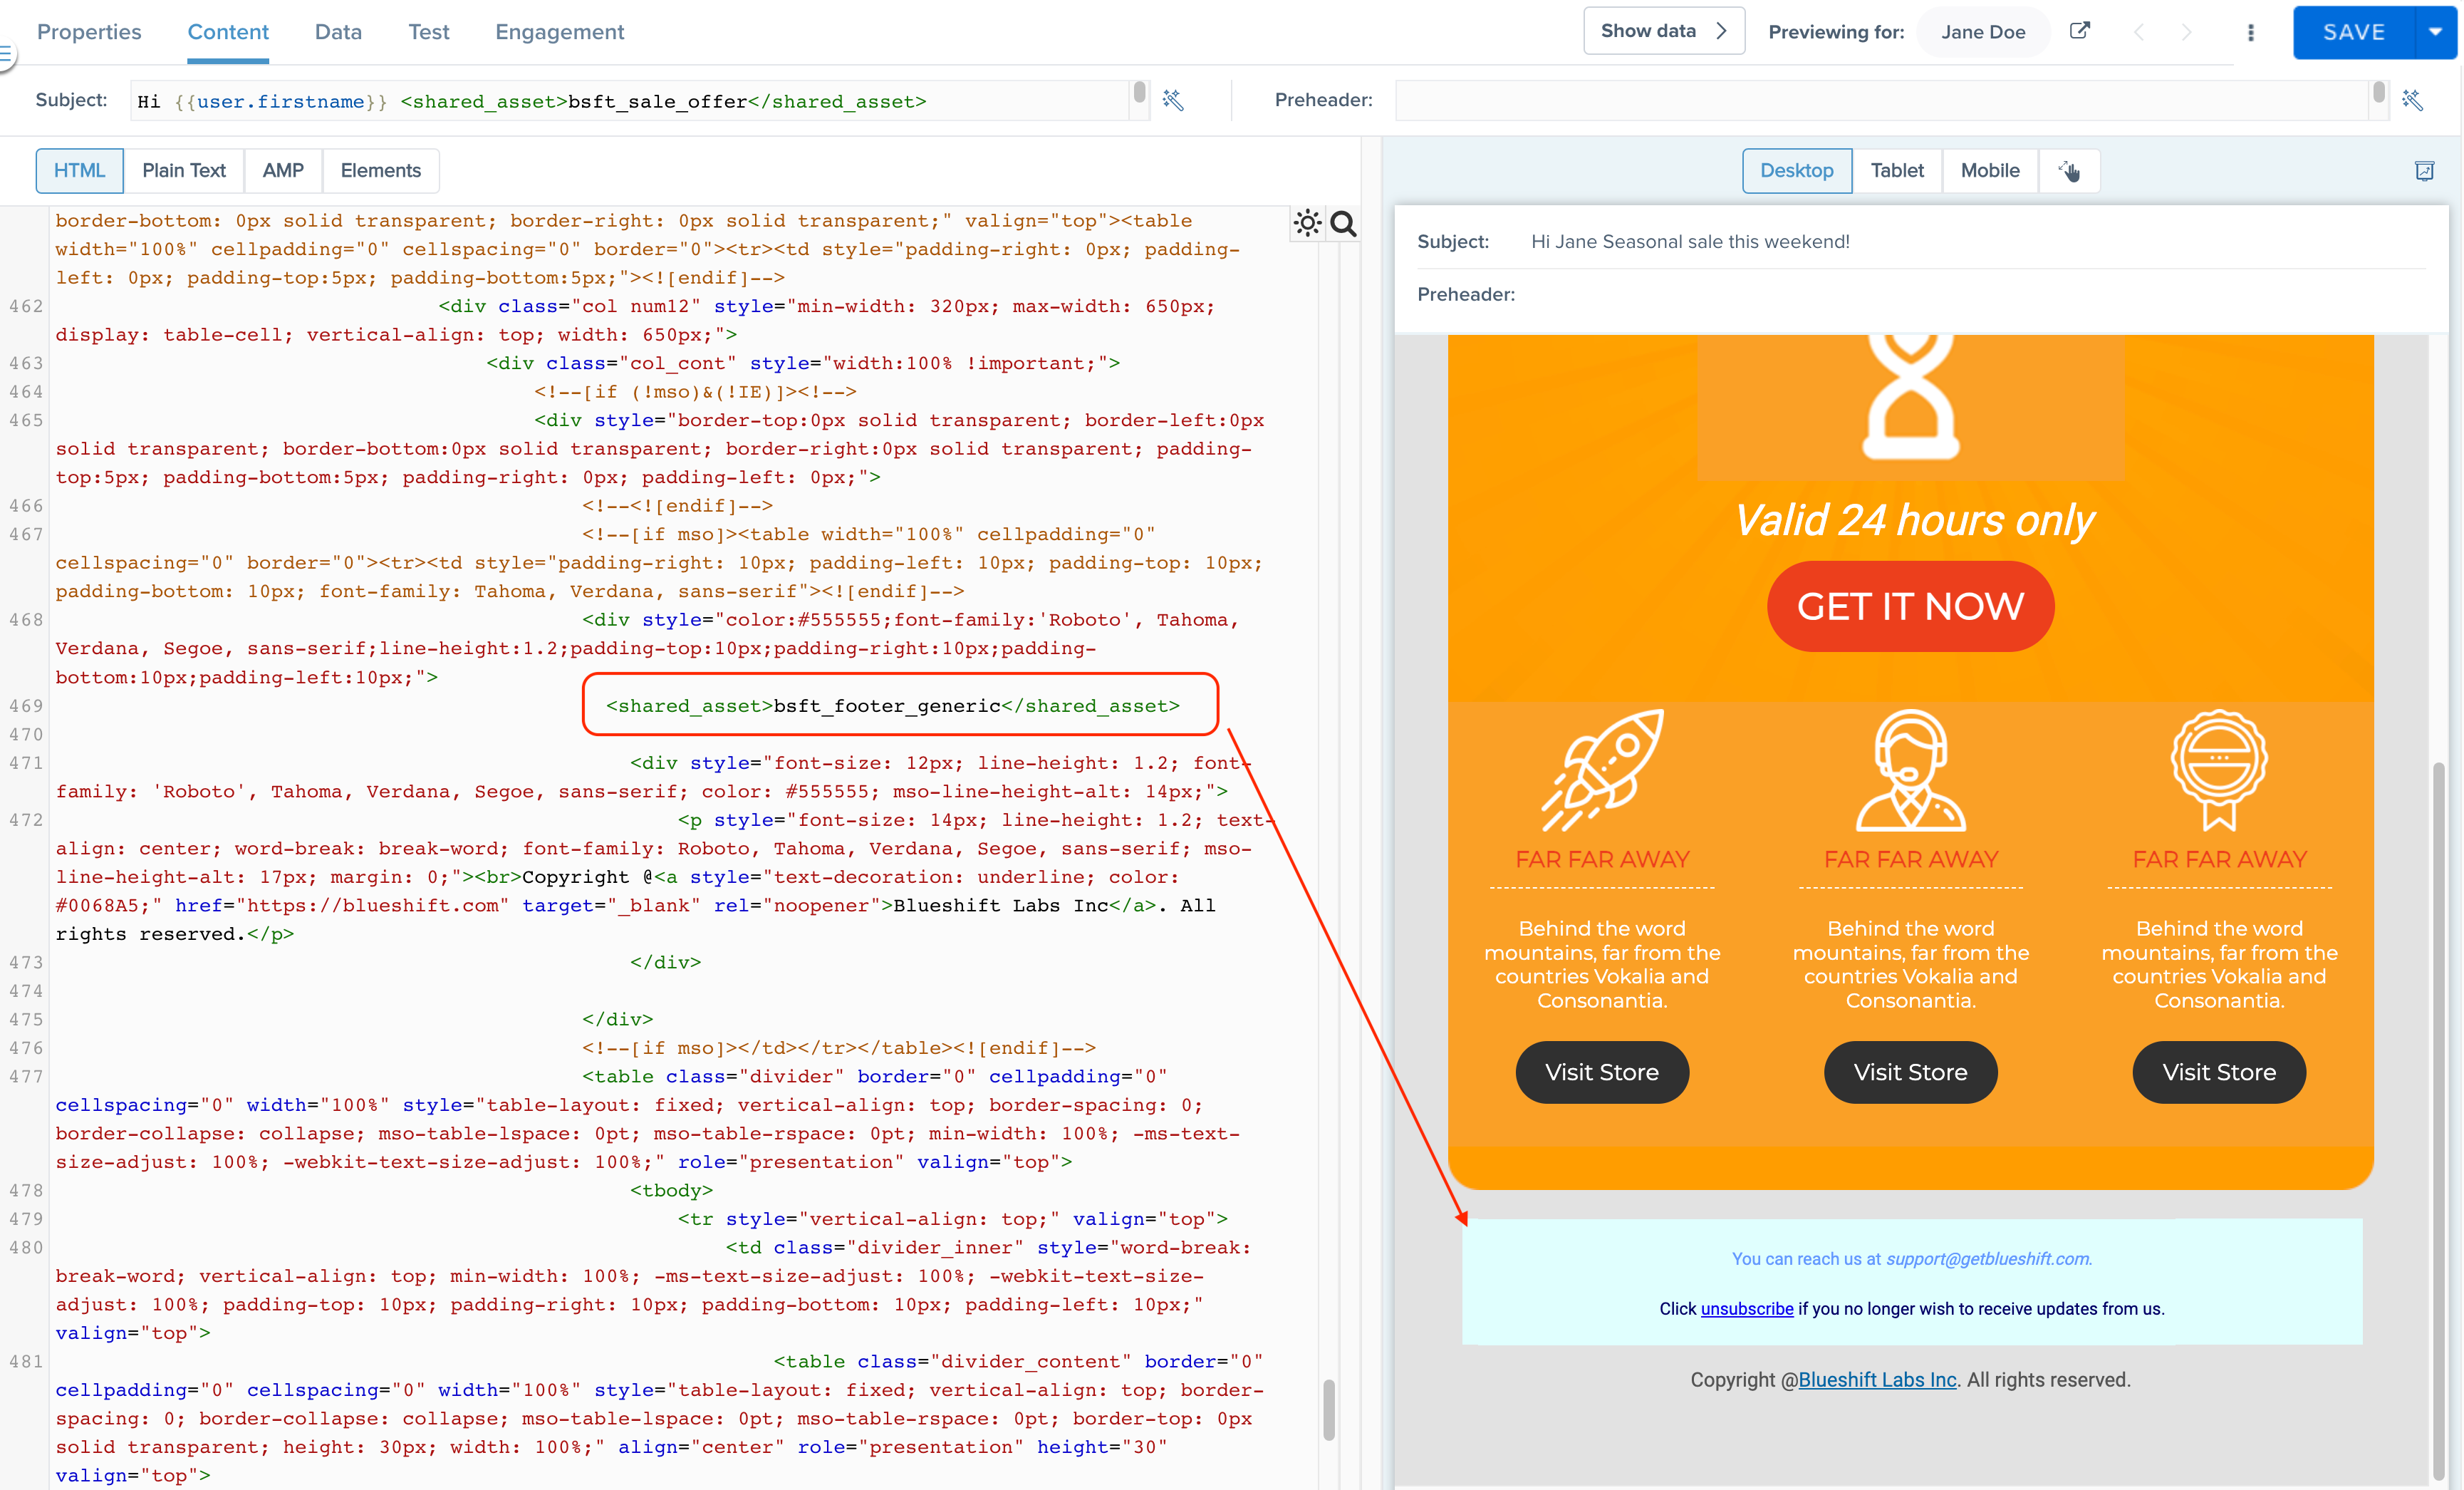Click the support@getblueshift.com email link
Image resolution: width=2464 pixels, height=1490 pixels.
[1988, 1259]
